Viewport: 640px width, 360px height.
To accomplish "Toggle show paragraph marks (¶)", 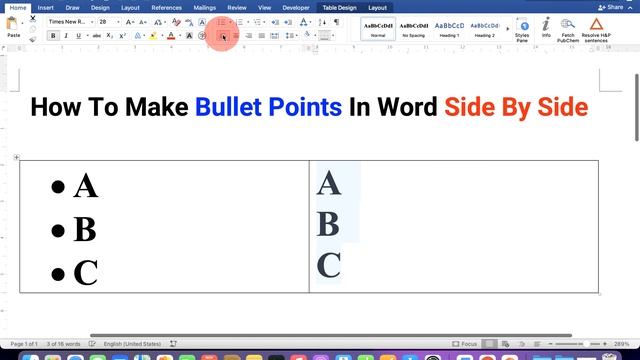I will pyautogui.click(x=336, y=22).
